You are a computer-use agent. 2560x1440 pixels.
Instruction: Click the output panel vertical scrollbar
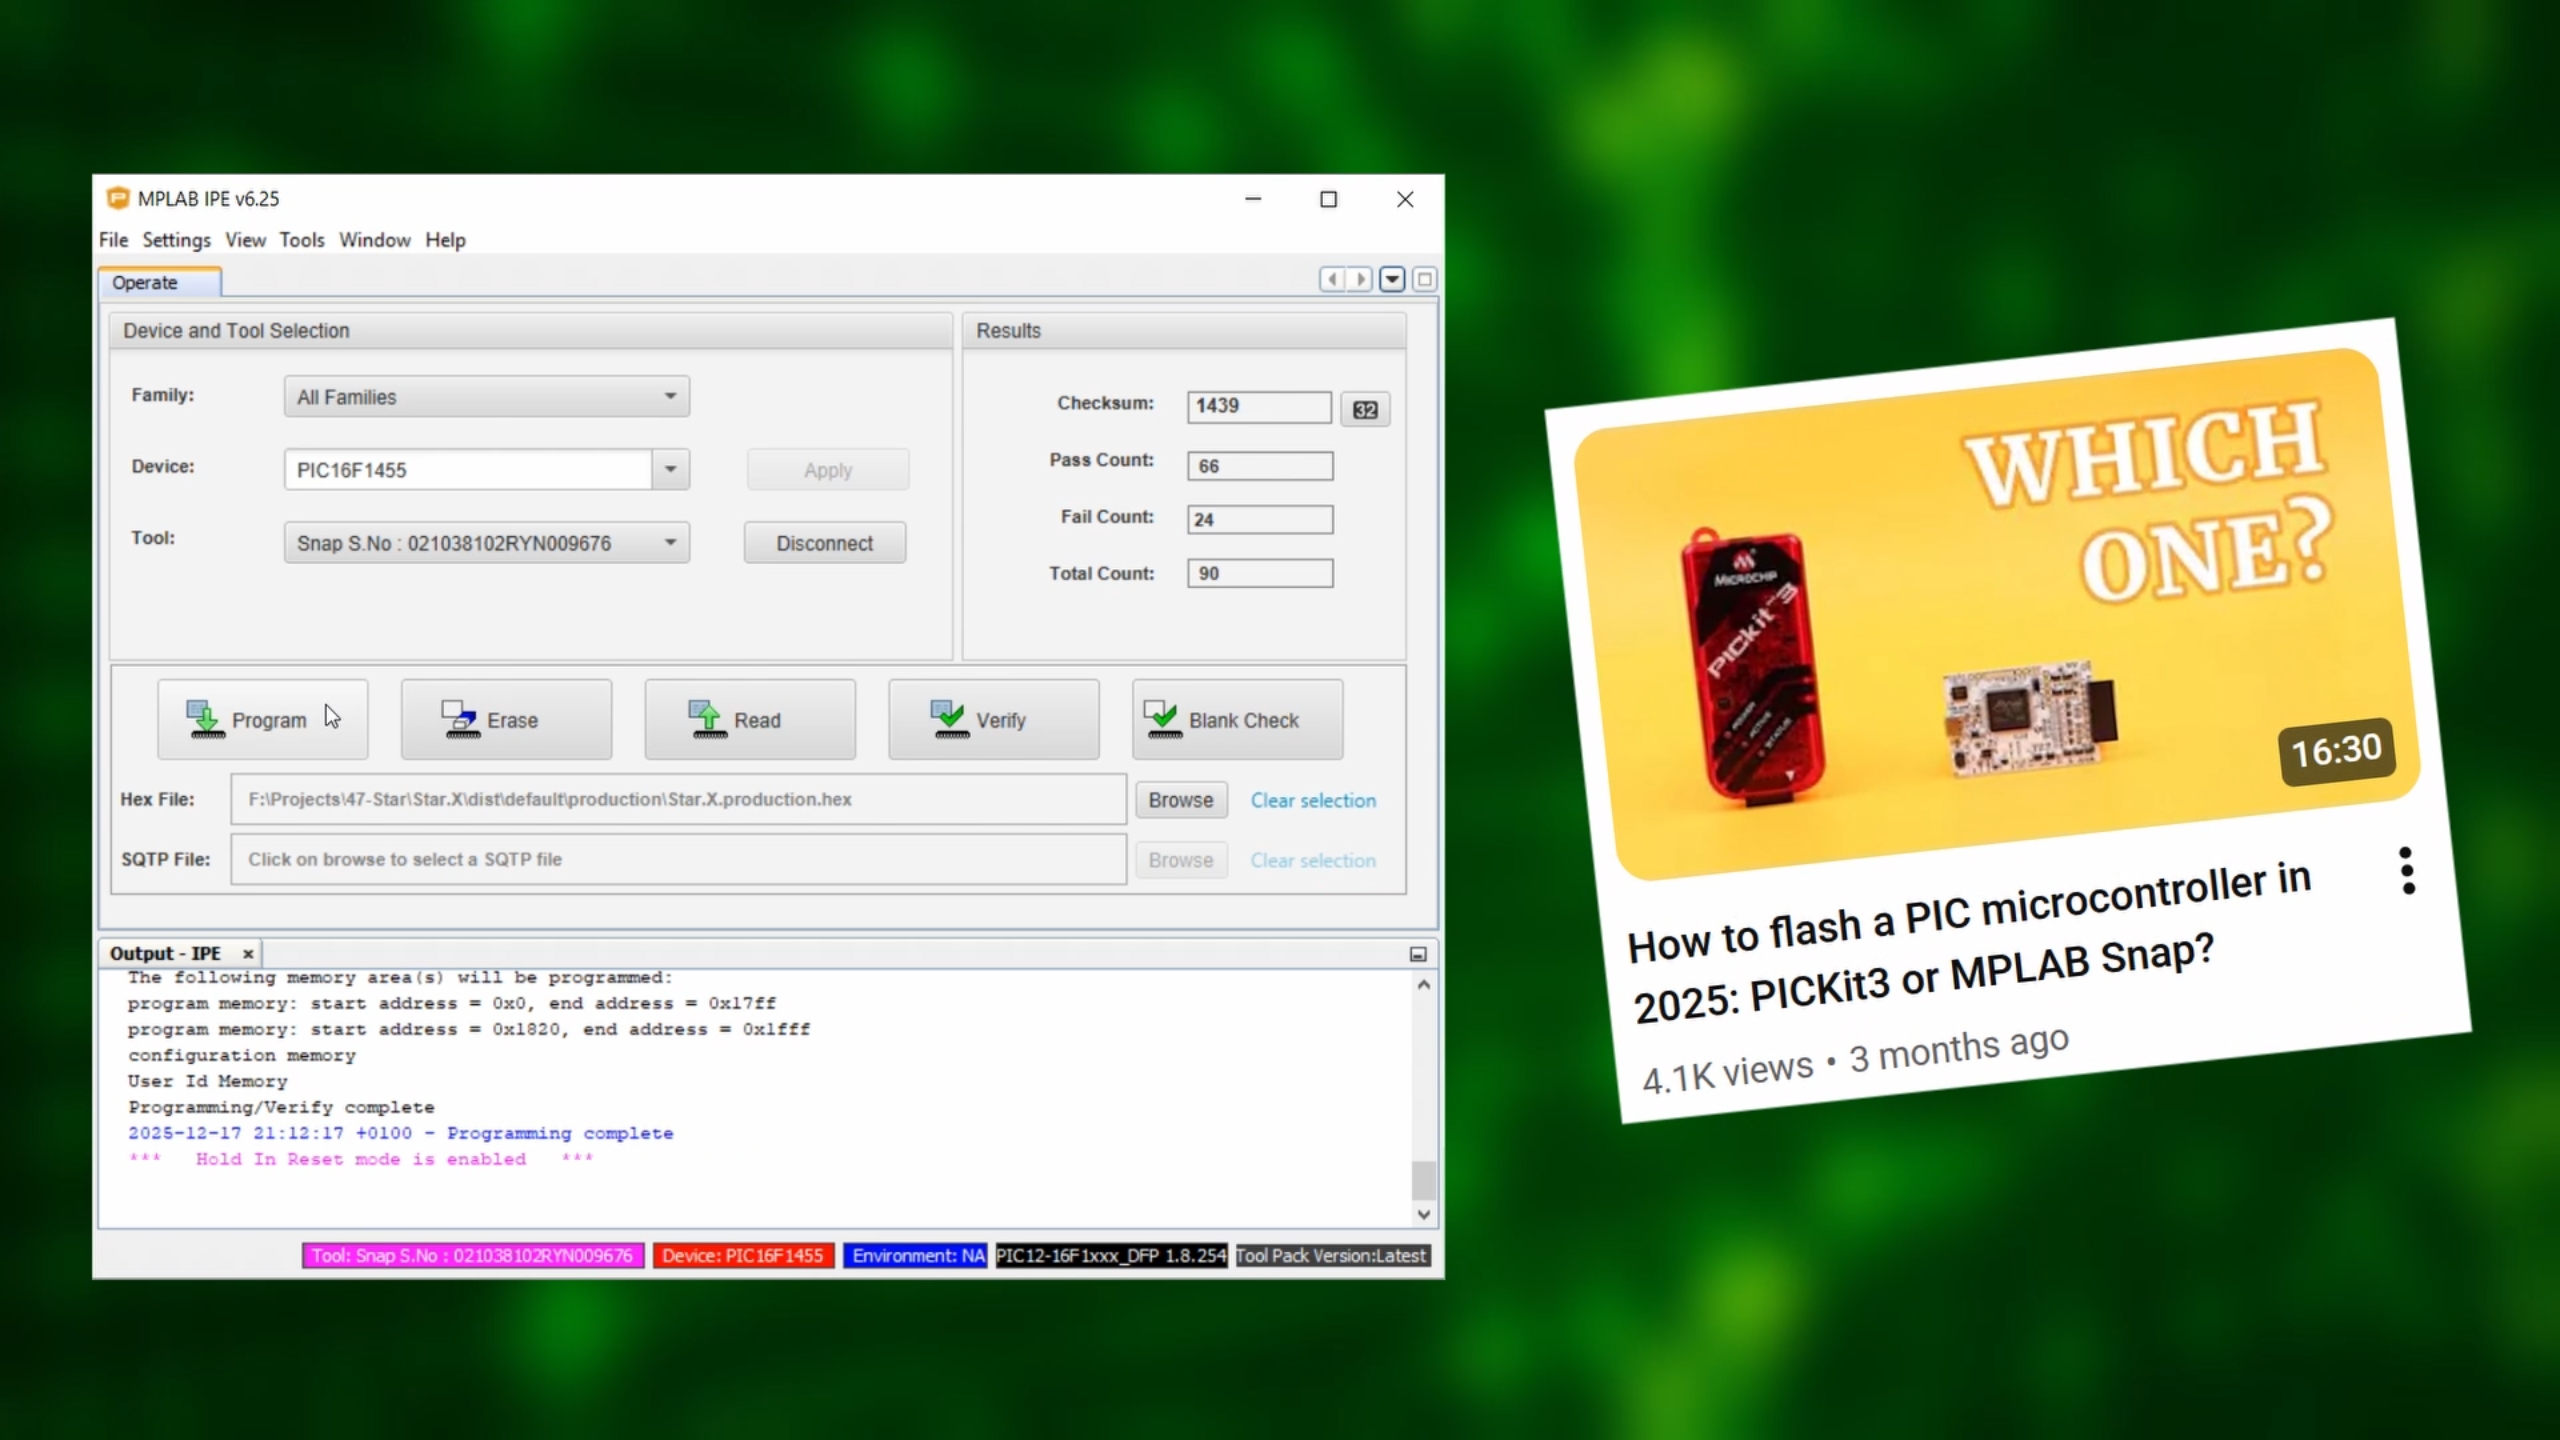tap(1424, 1179)
